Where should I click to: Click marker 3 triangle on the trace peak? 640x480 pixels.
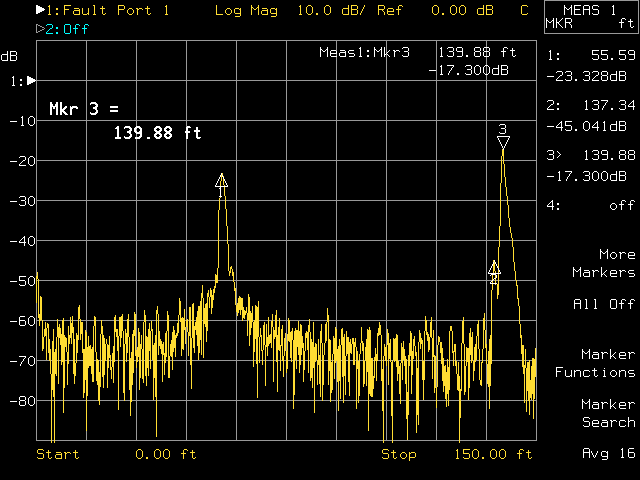point(503,142)
